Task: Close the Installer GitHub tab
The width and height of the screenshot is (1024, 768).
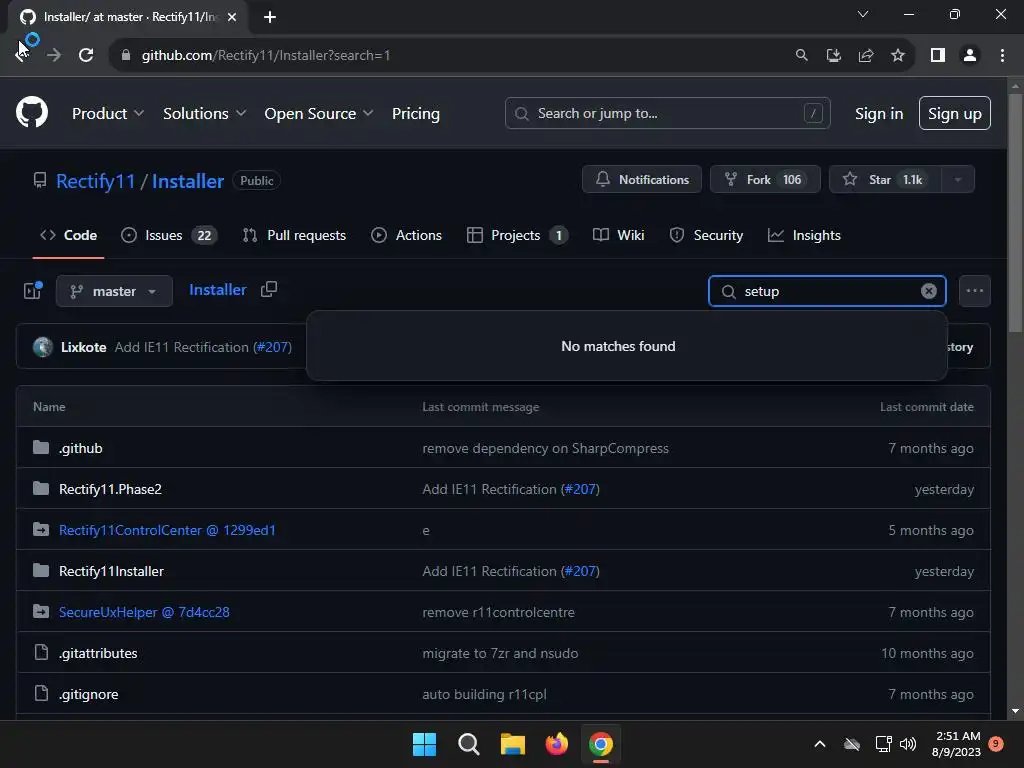Action: coord(232,17)
